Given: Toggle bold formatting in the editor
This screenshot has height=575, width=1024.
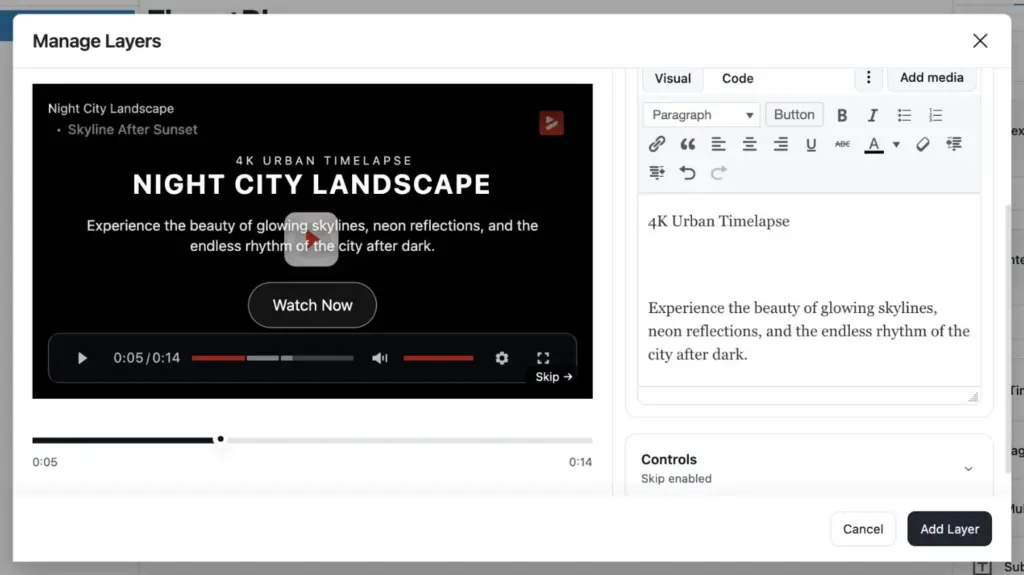Looking at the screenshot, I should (x=842, y=115).
